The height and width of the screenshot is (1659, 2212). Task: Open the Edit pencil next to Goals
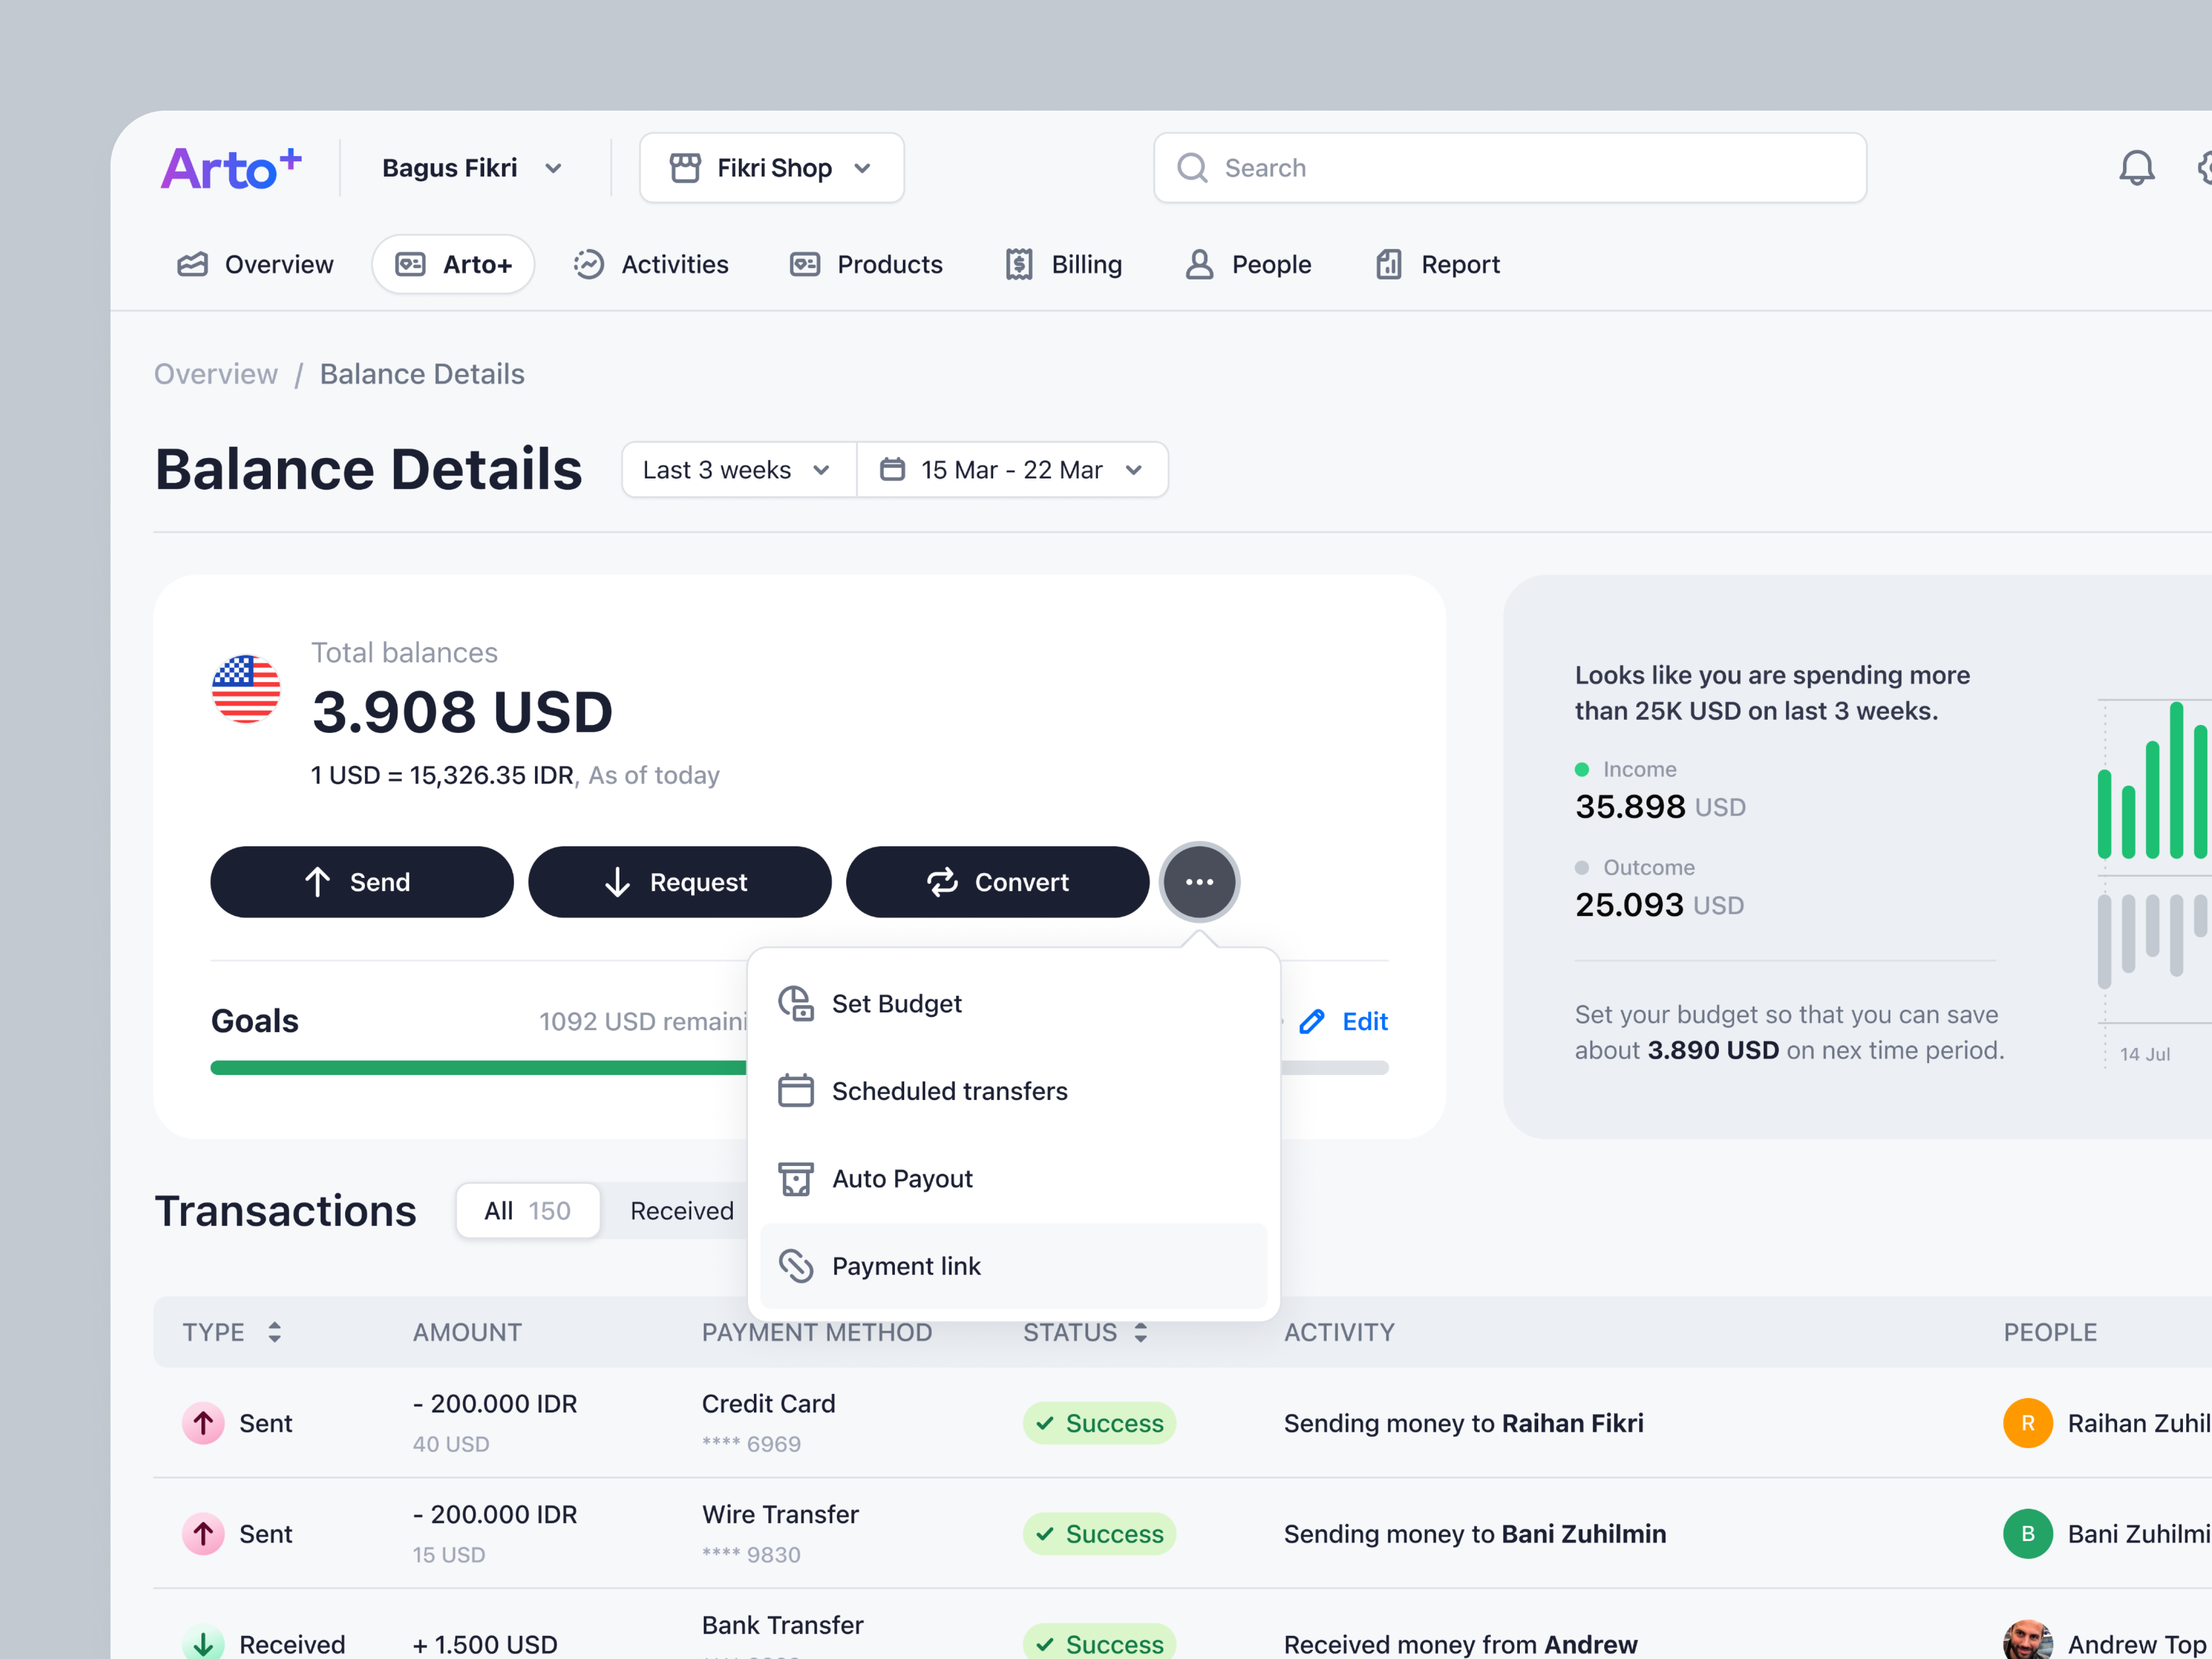[x=1312, y=1021]
